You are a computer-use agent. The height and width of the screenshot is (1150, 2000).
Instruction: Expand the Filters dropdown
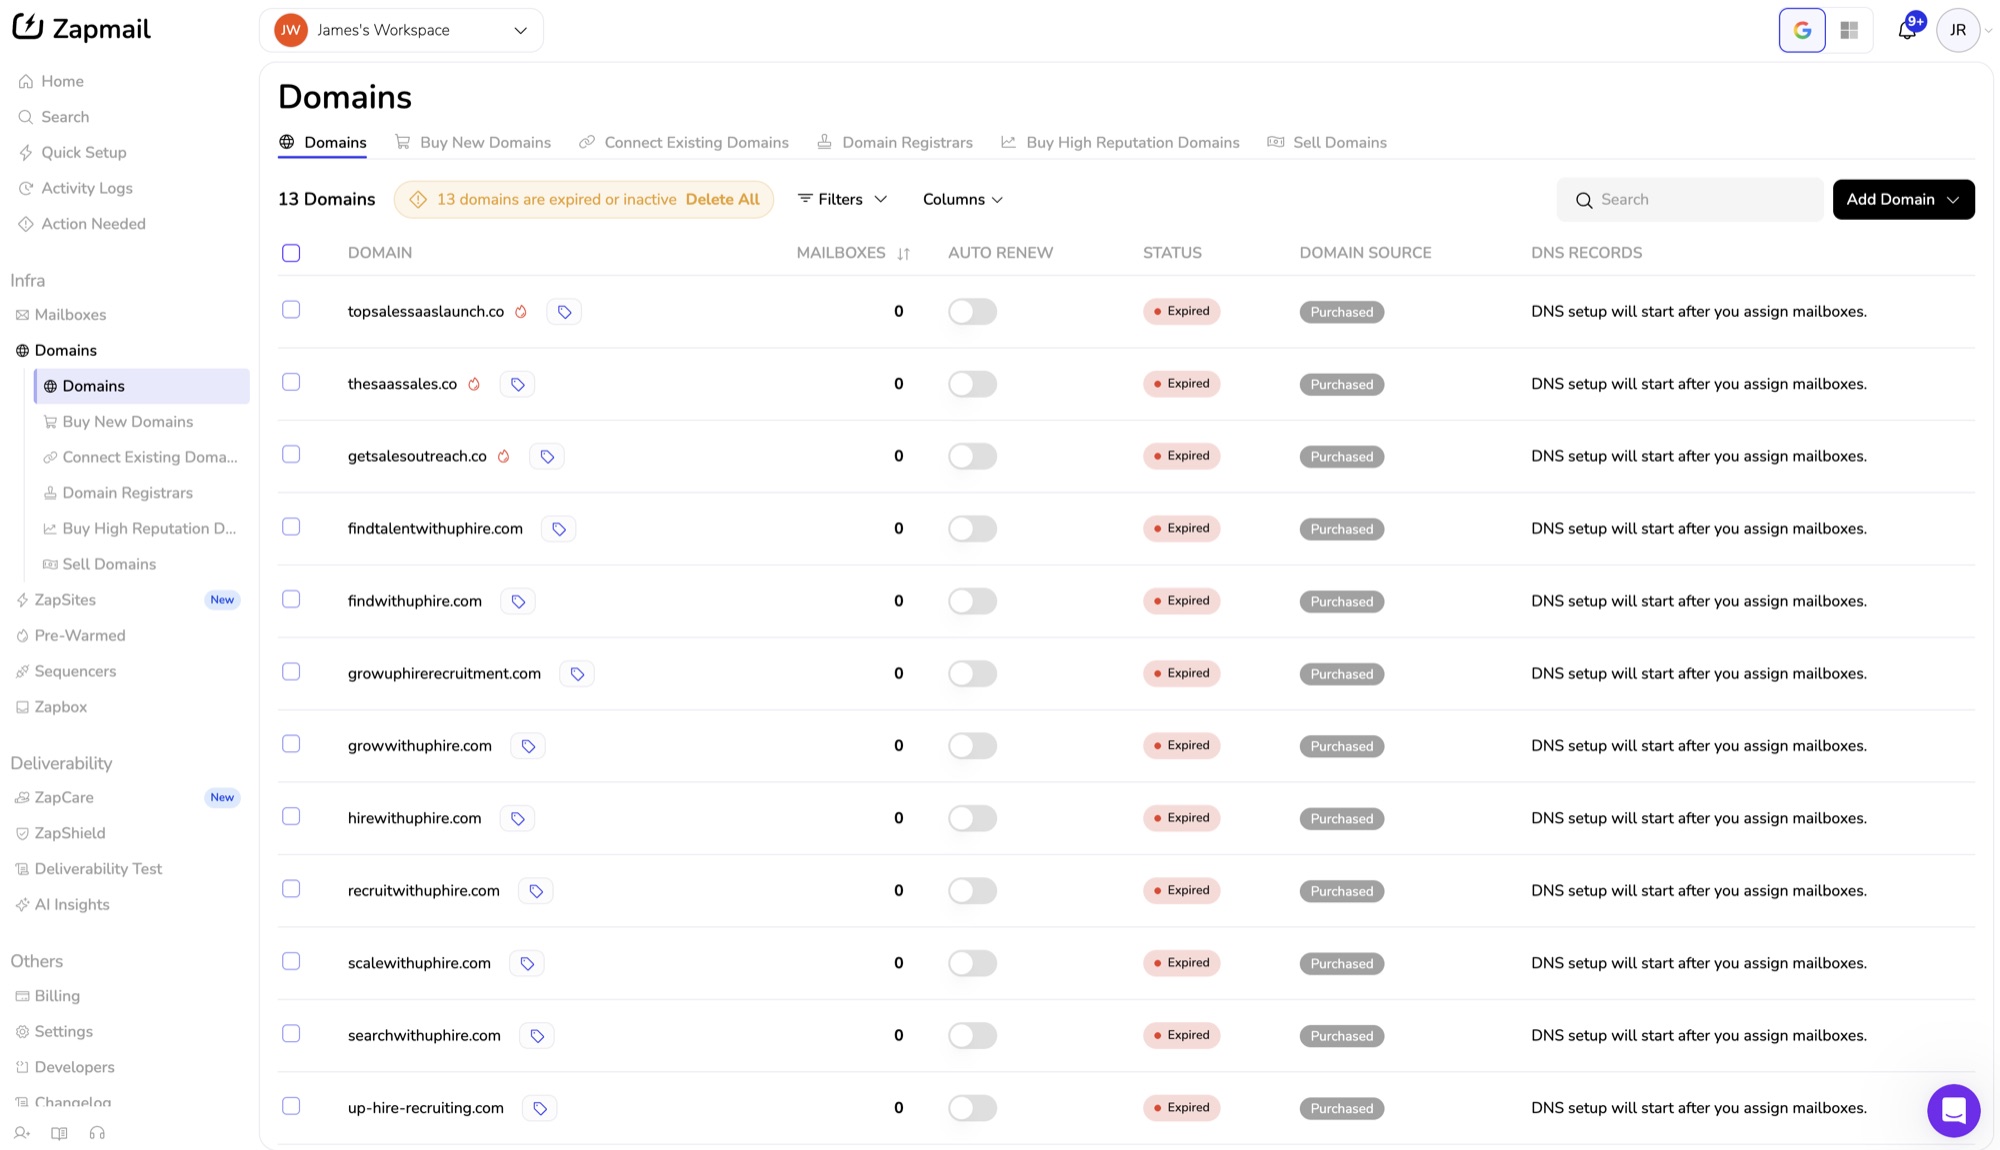click(x=842, y=199)
